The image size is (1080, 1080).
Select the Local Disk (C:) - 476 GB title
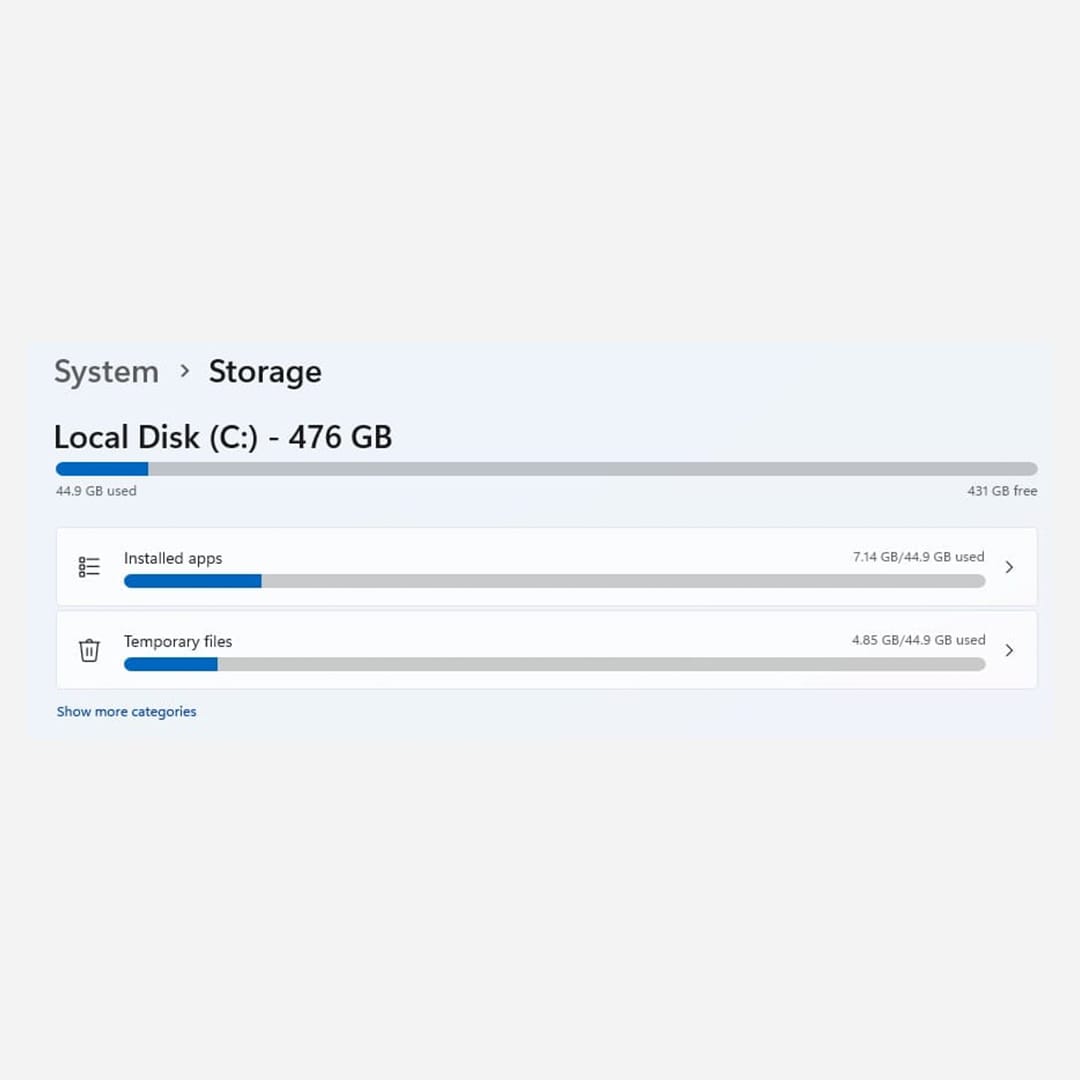tap(222, 437)
